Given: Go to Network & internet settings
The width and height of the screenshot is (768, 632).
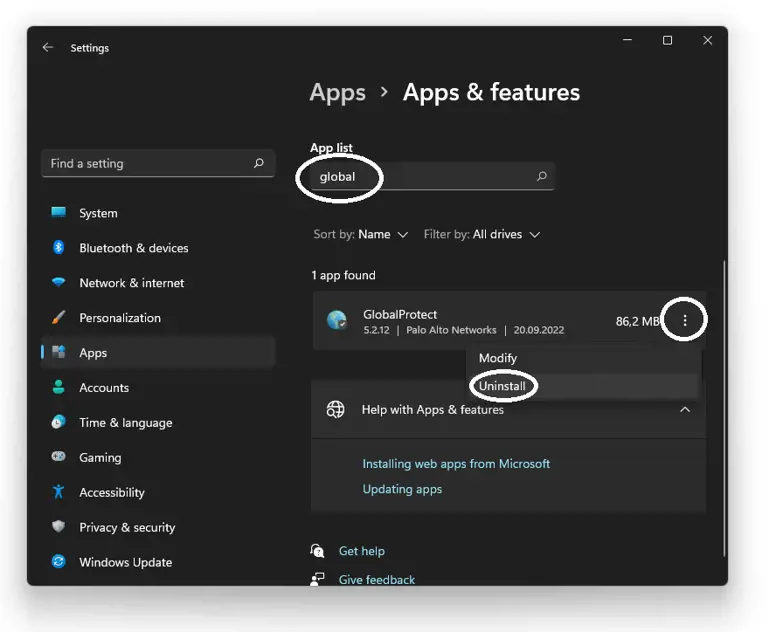Looking at the screenshot, I should 131,283.
